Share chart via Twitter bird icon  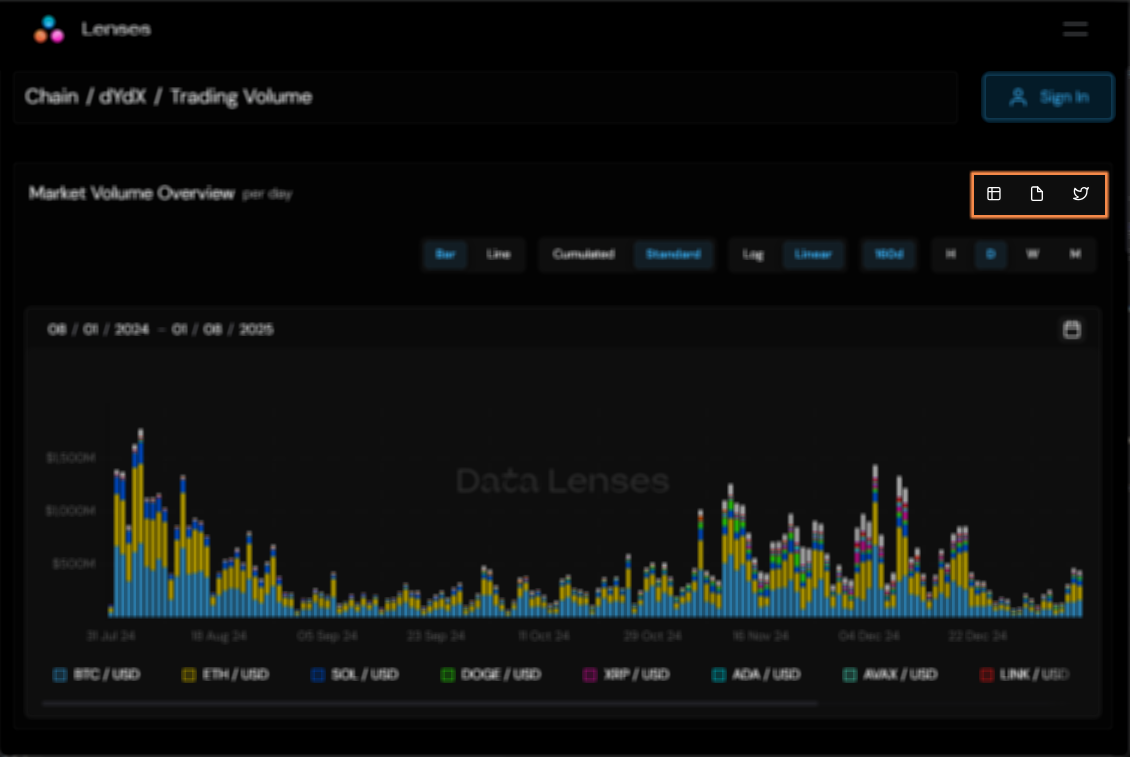coord(1080,194)
